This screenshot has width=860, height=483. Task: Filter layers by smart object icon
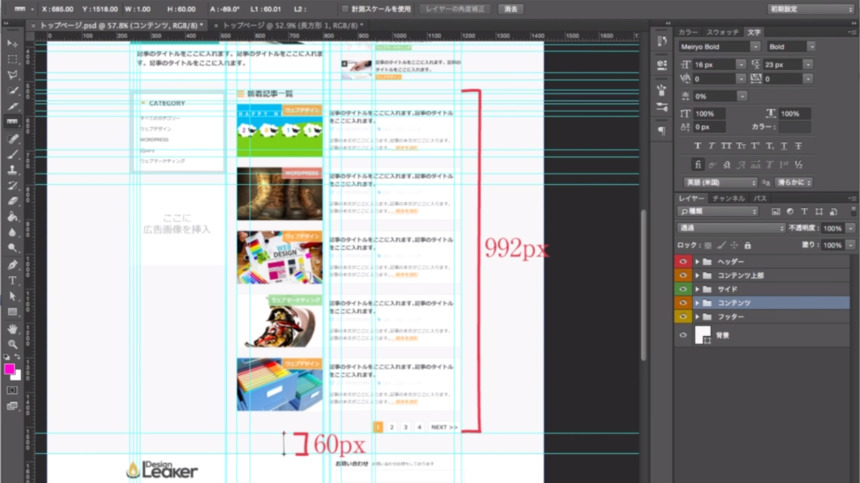click(834, 212)
